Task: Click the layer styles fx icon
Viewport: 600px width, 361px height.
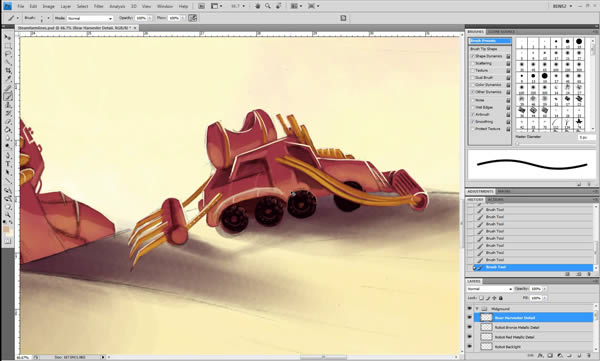Action: coord(540,356)
